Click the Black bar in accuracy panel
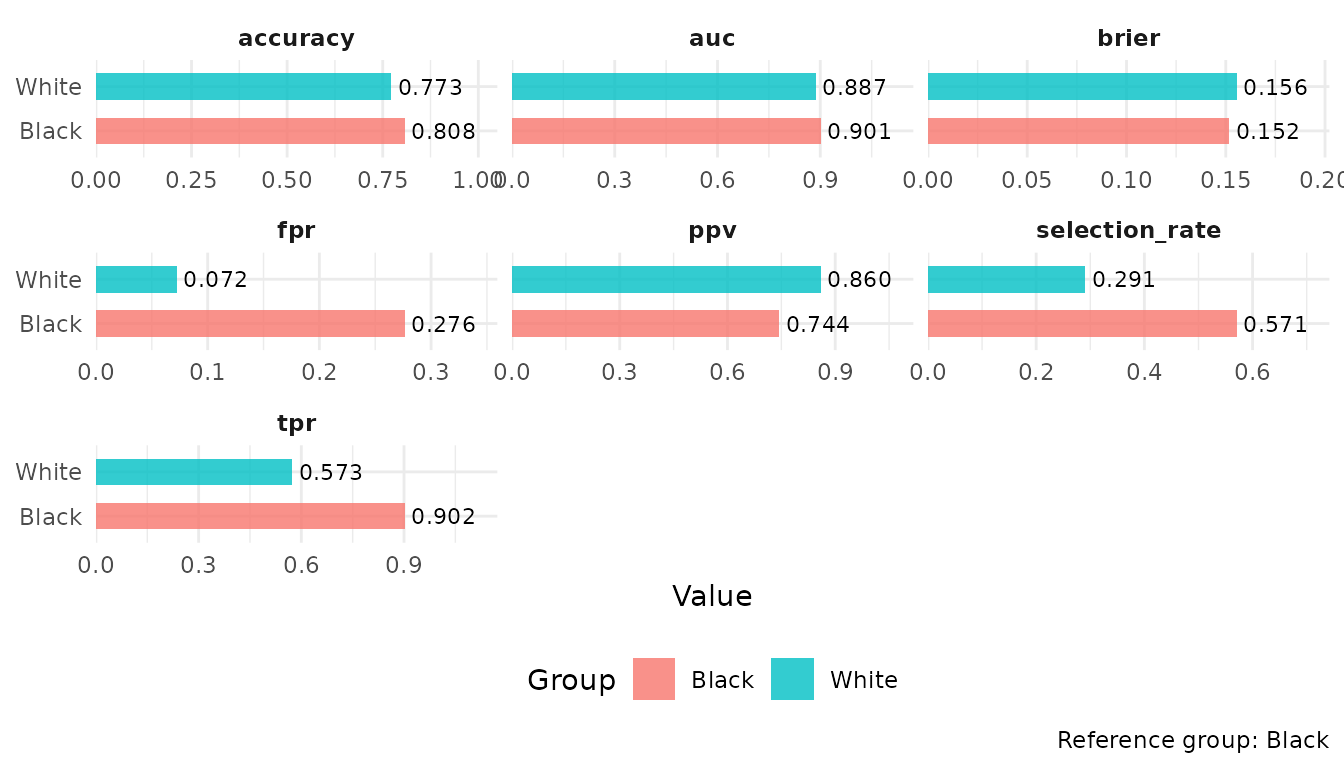1344x768 pixels. click(250, 131)
